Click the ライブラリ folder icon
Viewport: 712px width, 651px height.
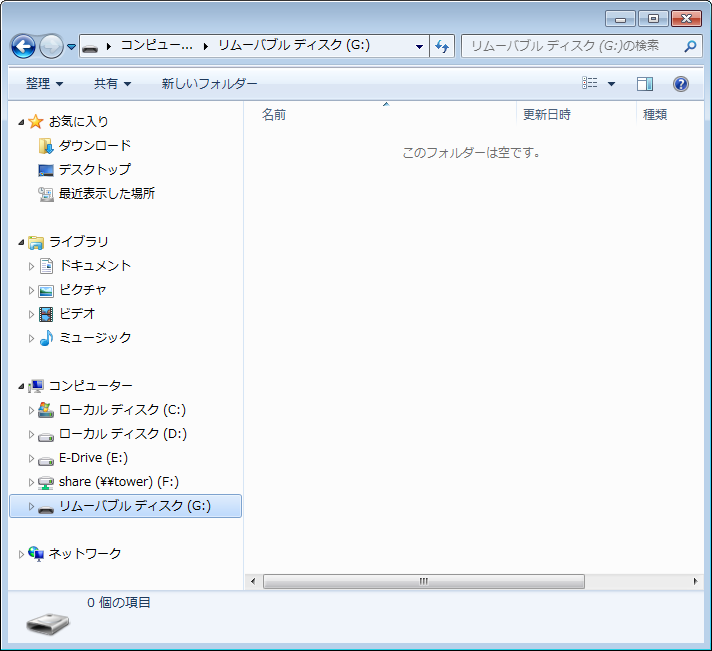click(36, 242)
